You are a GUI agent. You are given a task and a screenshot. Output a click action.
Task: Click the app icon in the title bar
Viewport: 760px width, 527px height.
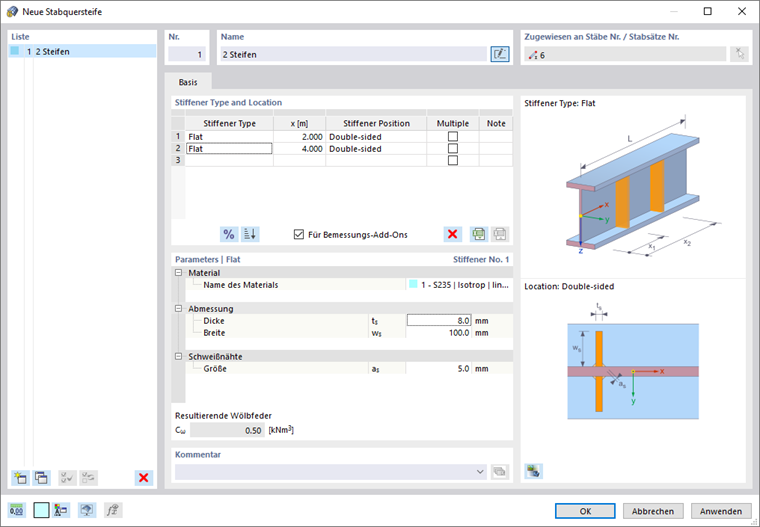click(x=12, y=11)
